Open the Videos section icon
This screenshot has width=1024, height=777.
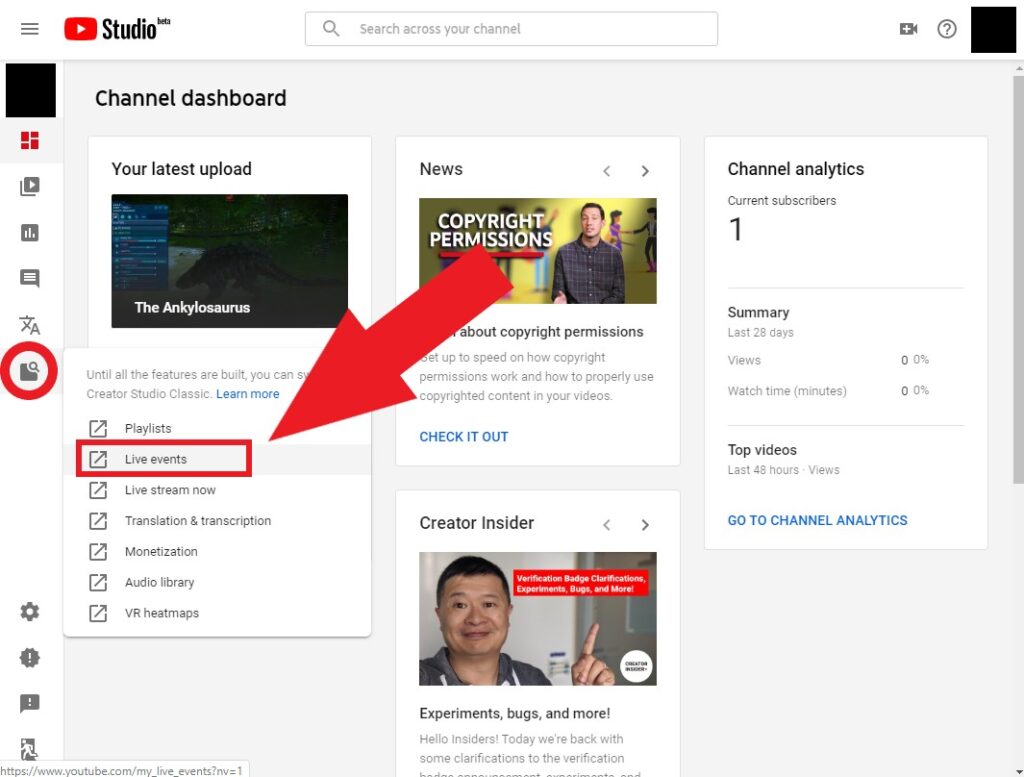30,187
